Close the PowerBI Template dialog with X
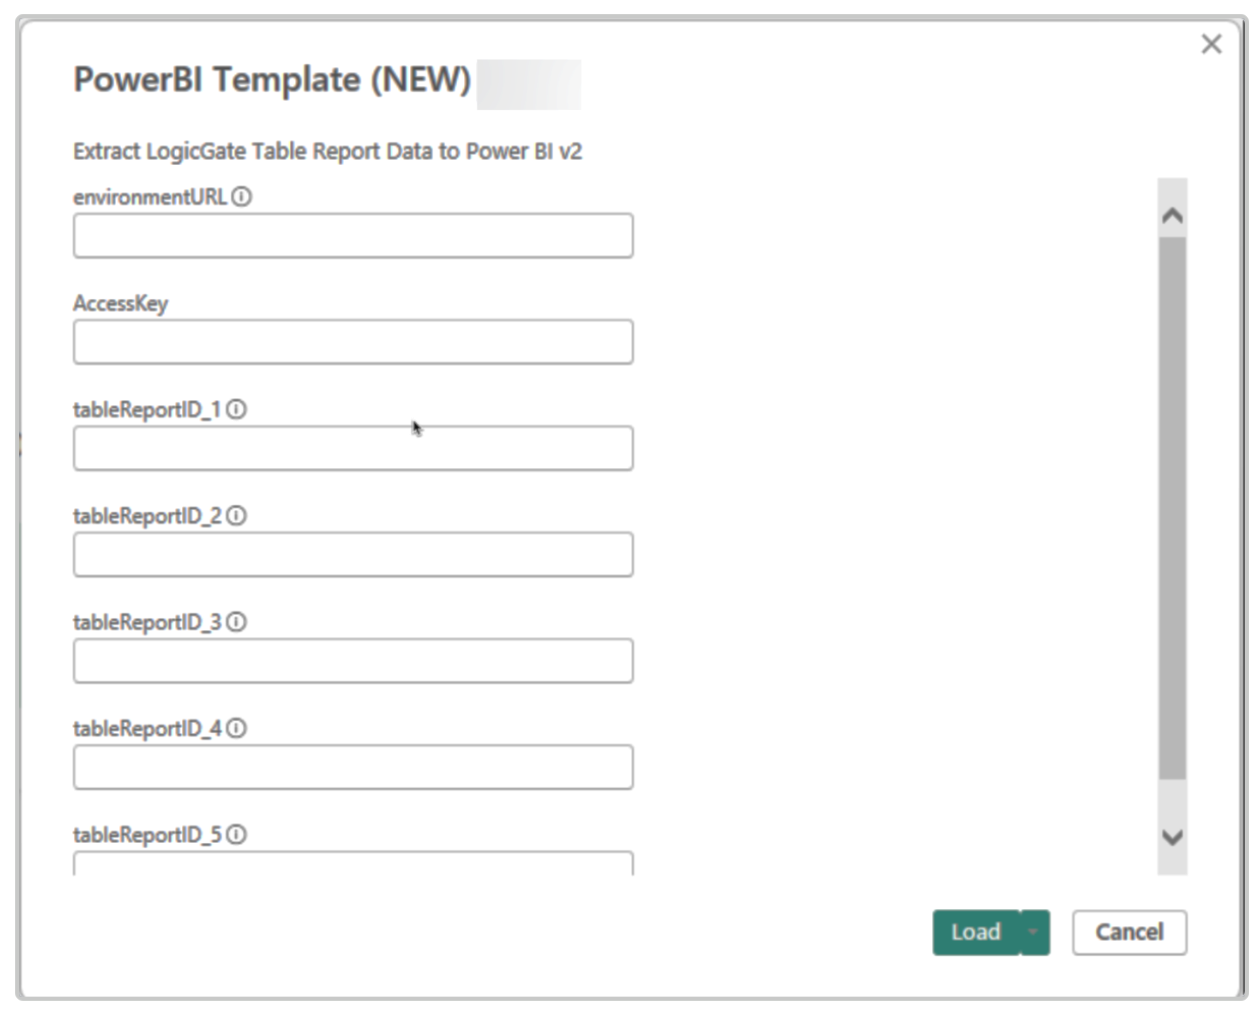The image size is (1254, 1012). coord(1211,44)
